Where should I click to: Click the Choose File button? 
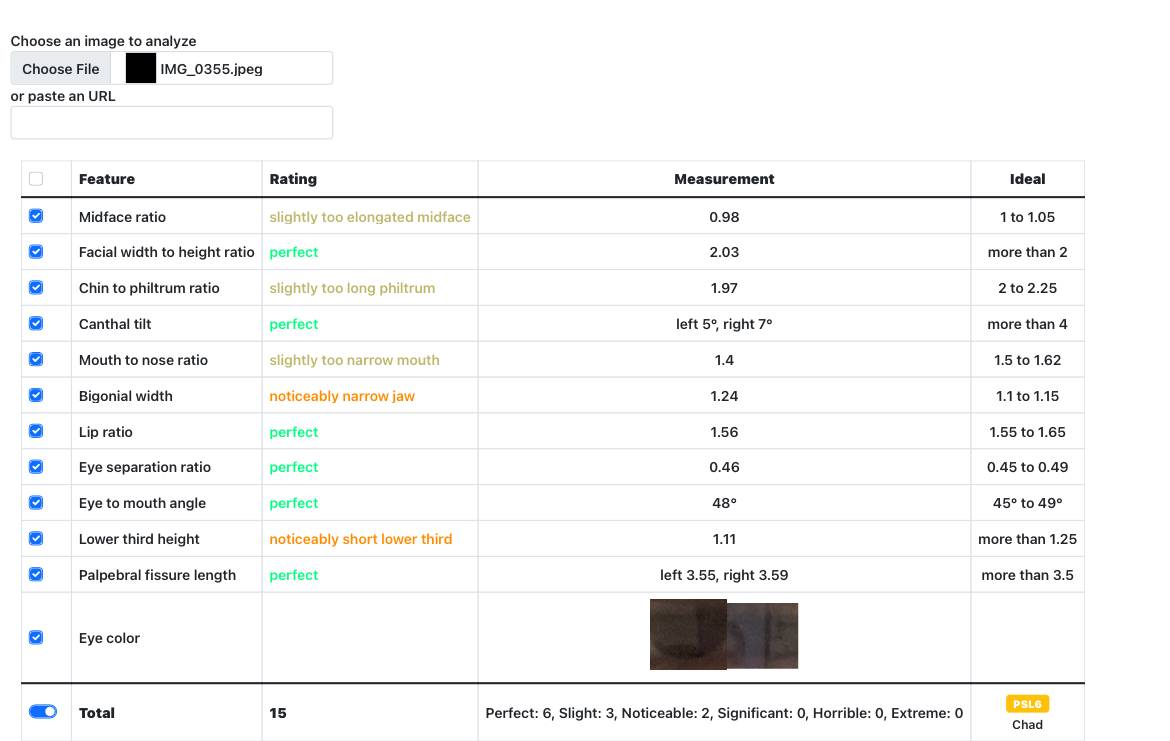pyautogui.click(x=60, y=69)
